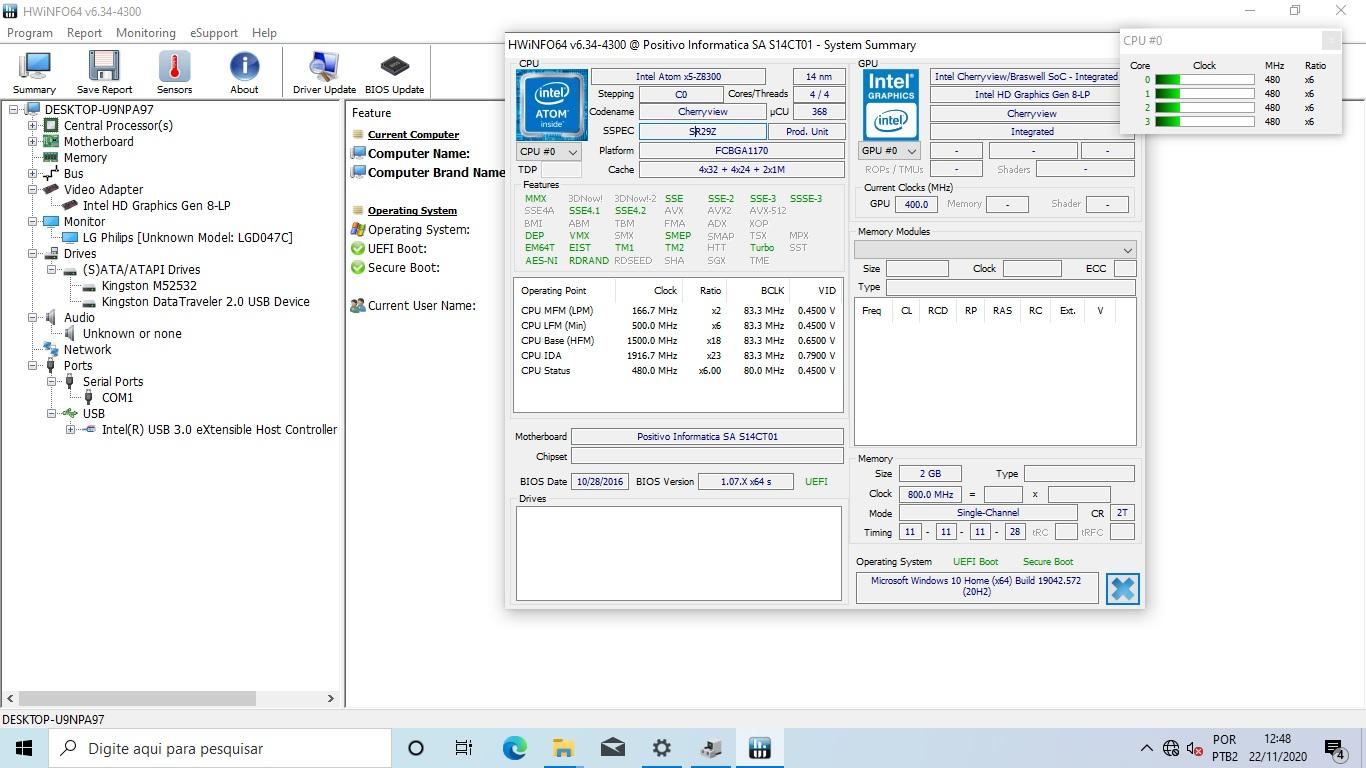Select Kingston M52532 drive entry
Screen dimensions: 1366x768
149,285
